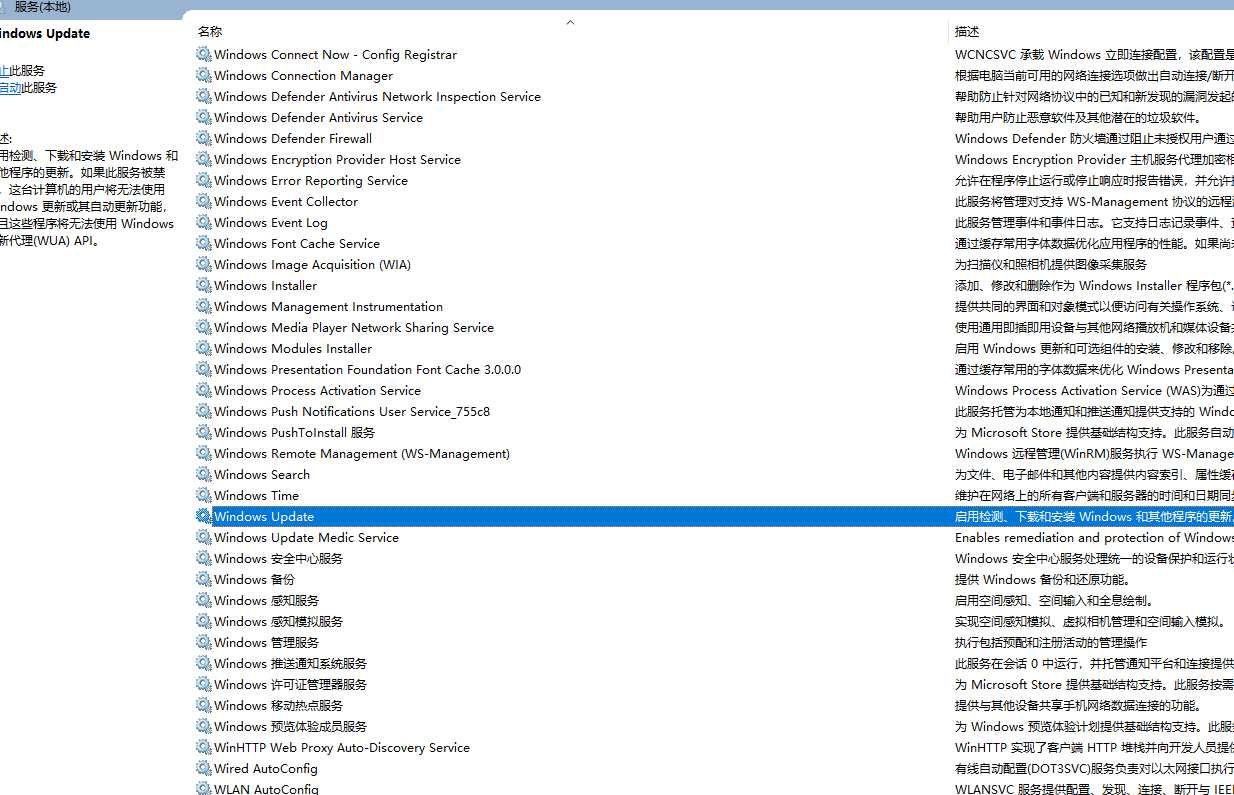Select the Windows 备份 service name
The width and height of the screenshot is (1234, 795).
(x=254, y=580)
